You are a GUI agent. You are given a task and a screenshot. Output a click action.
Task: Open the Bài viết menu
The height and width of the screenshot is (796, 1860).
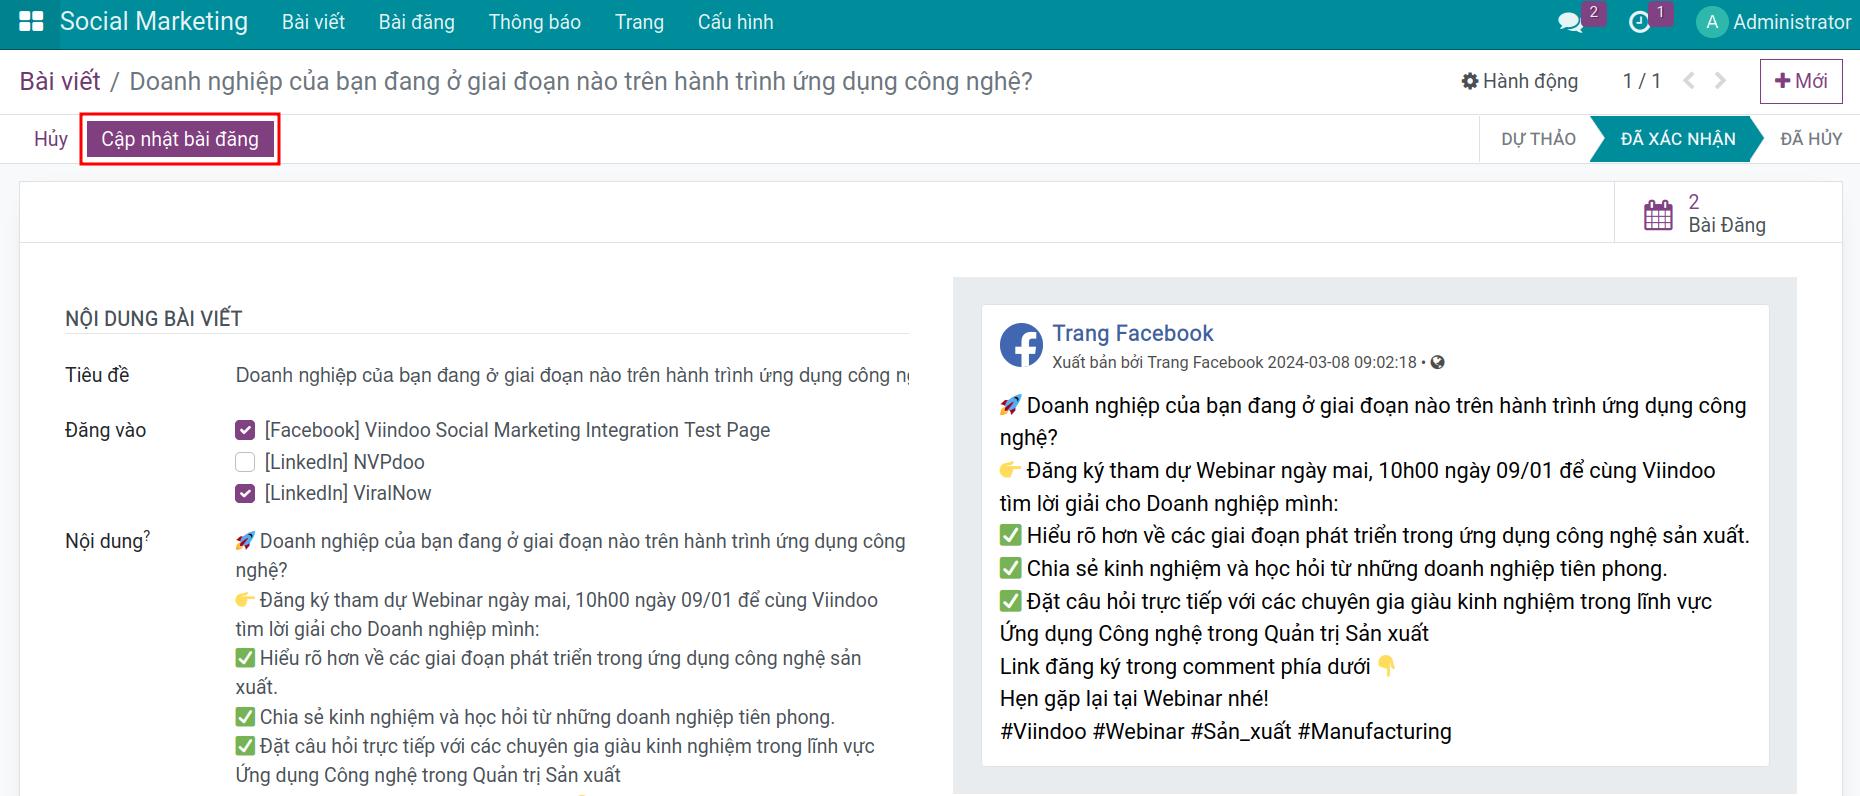coord(313,22)
